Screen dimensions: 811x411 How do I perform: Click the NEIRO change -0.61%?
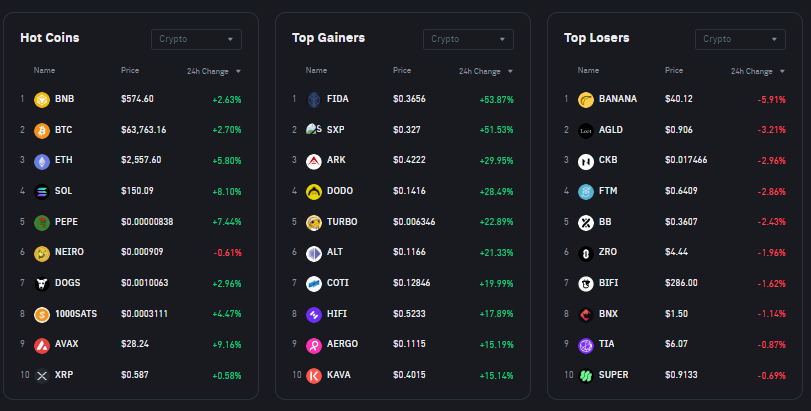228,253
